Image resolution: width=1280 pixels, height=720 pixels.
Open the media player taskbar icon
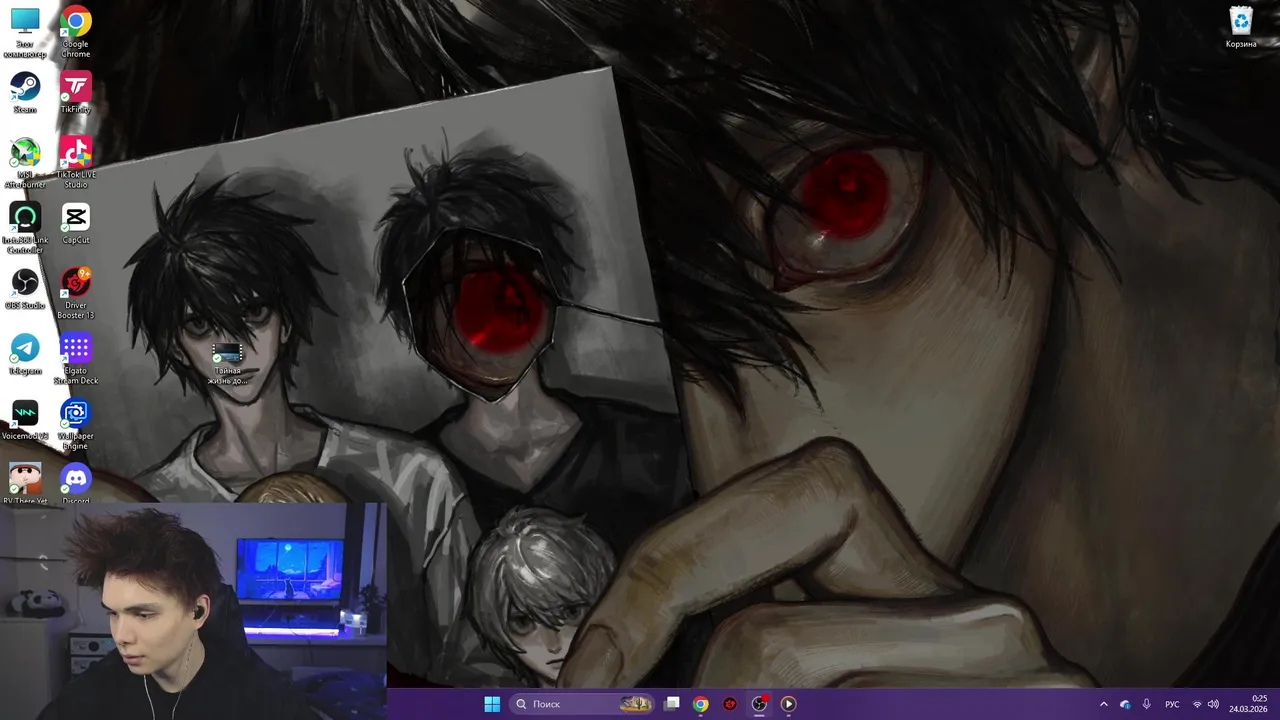788,704
